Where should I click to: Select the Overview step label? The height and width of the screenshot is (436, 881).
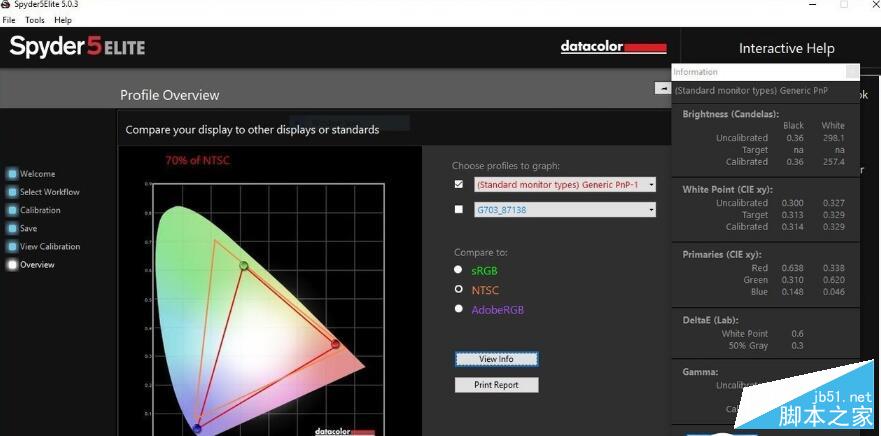37,265
